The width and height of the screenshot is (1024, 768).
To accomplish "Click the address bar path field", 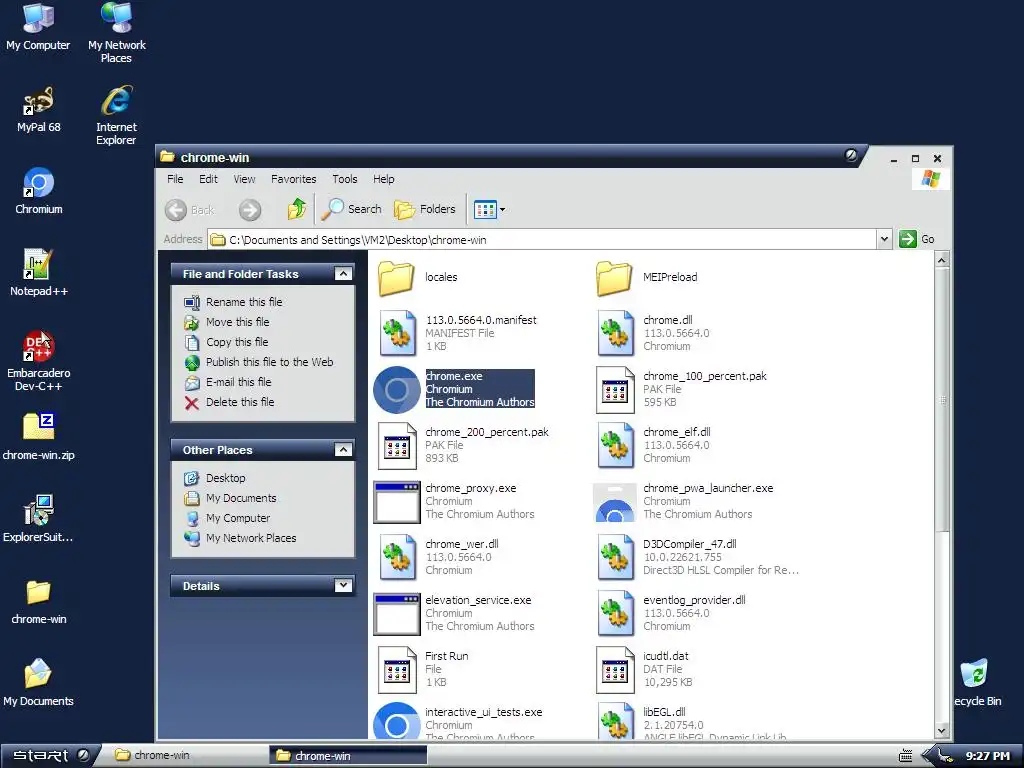I will (x=542, y=240).
